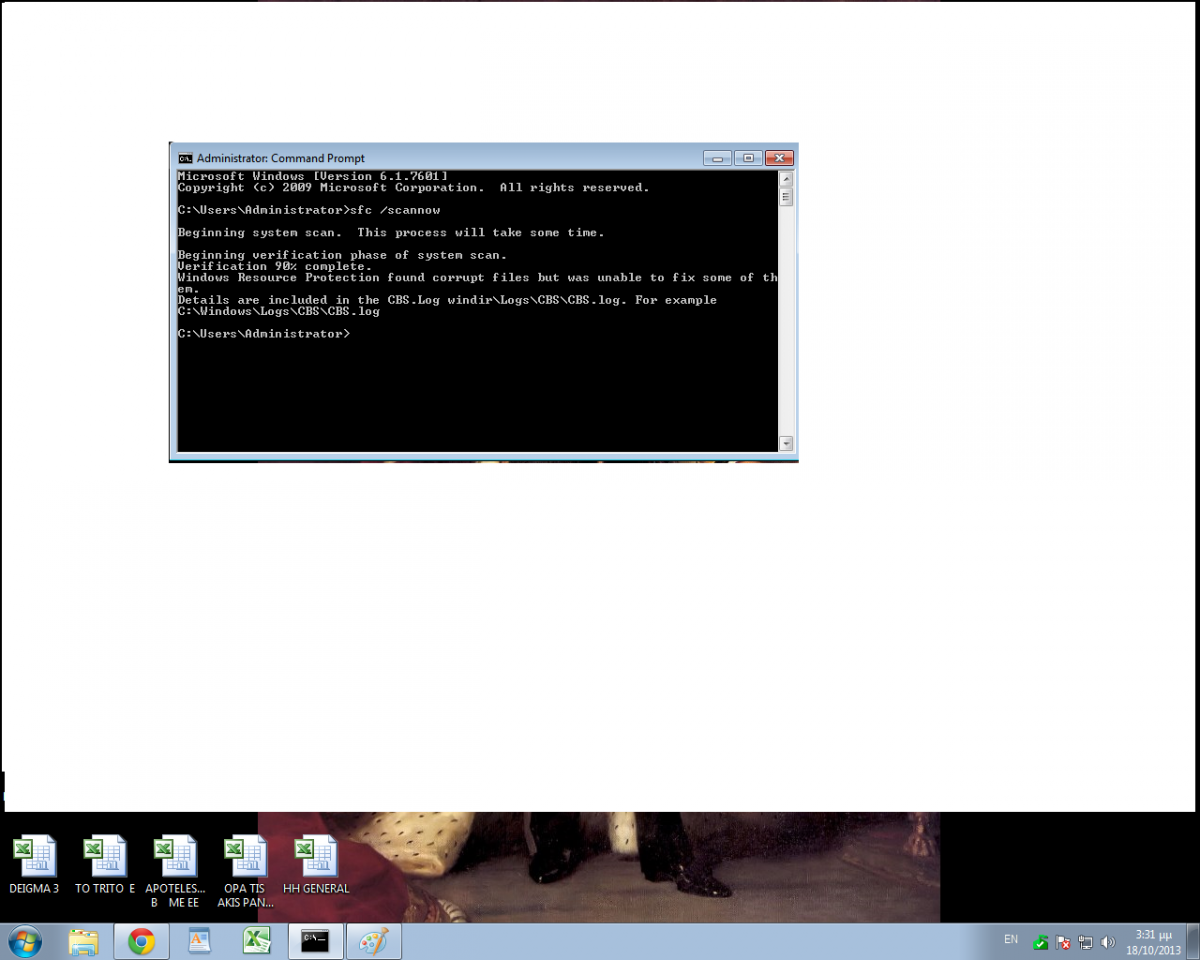Open Windows Explorer from the taskbar
This screenshot has width=1200, height=960.
click(x=84, y=941)
